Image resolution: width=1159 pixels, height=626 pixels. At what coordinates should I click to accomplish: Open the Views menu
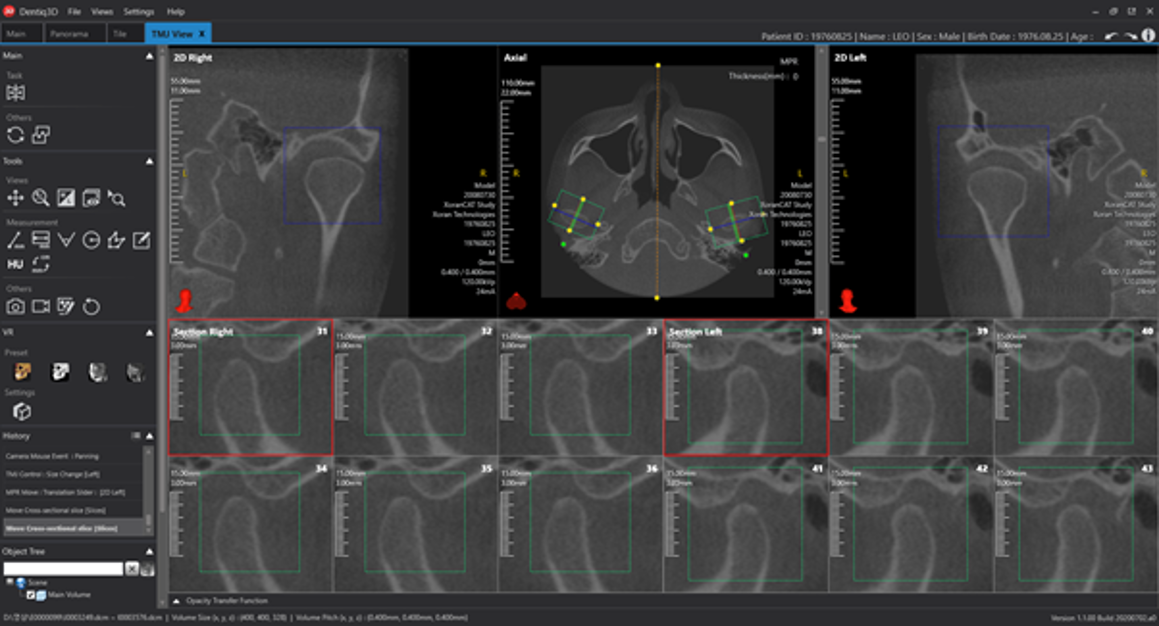tap(102, 12)
